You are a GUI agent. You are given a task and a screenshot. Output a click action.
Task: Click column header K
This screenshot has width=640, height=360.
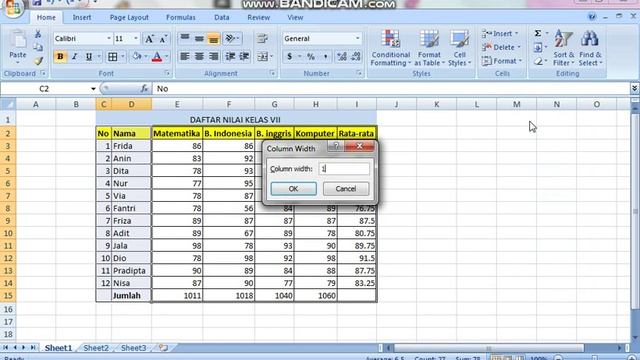(436, 104)
